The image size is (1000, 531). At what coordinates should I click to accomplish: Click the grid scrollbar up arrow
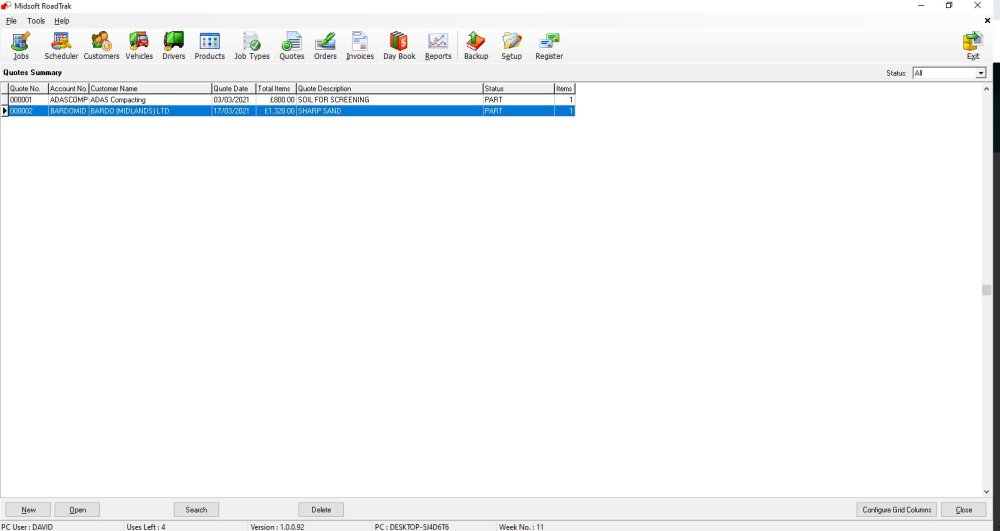pyautogui.click(x=986, y=89)
